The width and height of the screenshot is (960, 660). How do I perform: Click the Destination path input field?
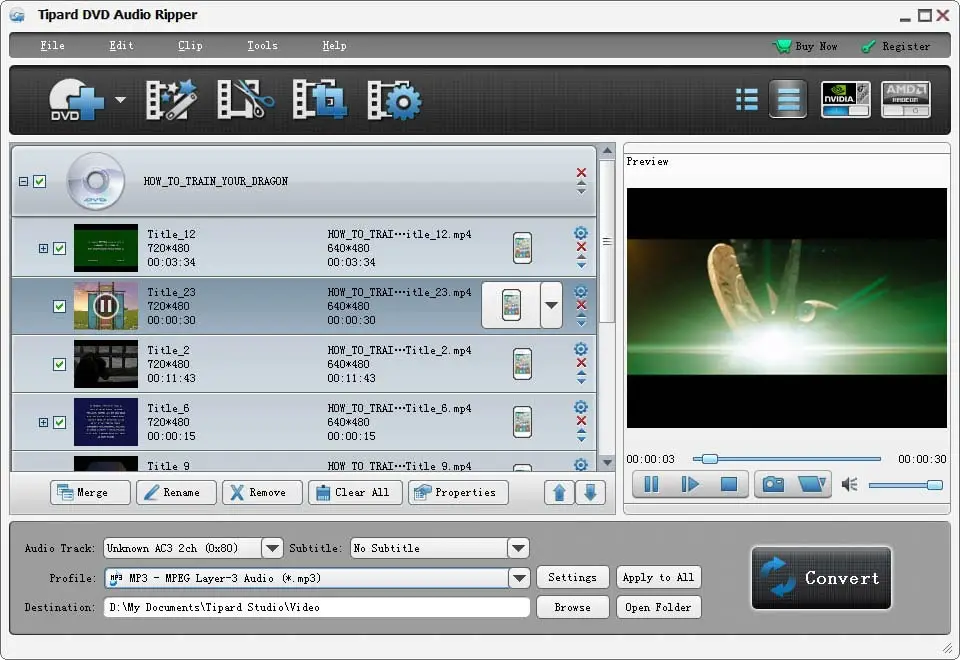click(x=317, y=607)
